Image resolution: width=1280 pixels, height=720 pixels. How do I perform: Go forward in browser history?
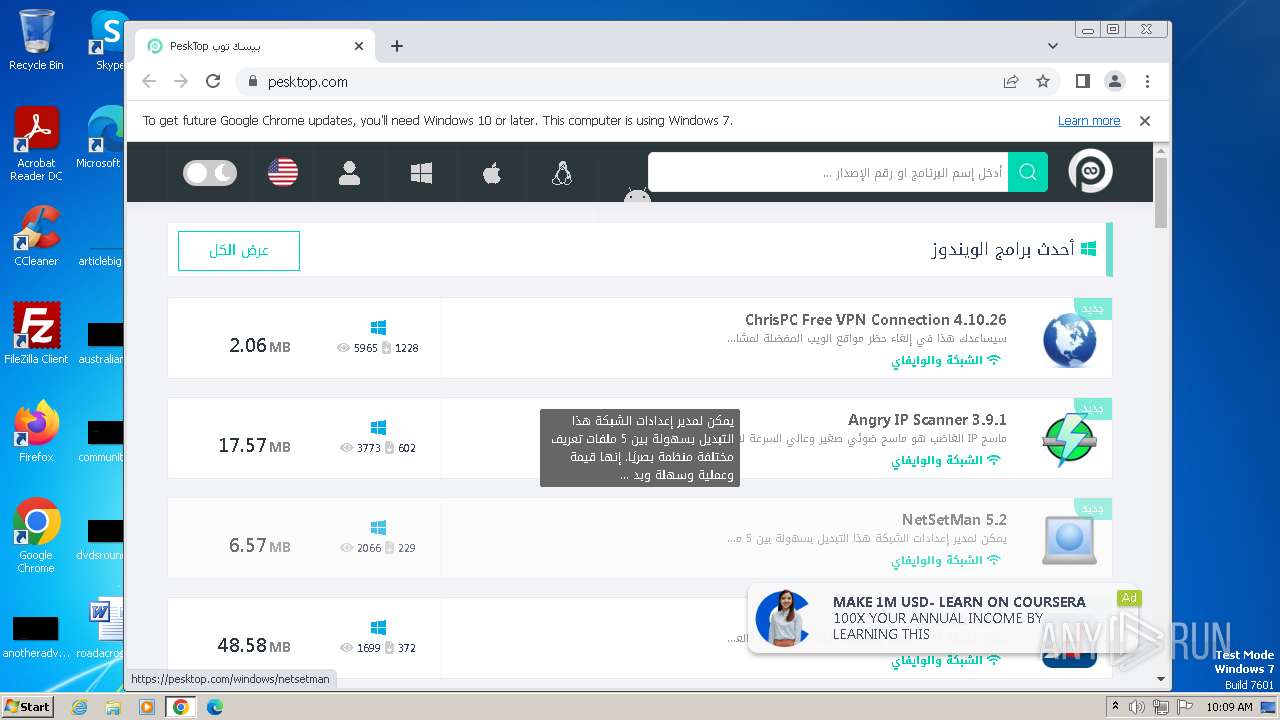coord(181,82)
